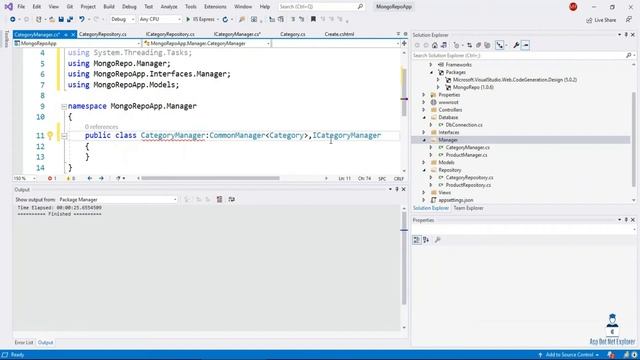Click the Categorized icon in Properties panel

point(416,240)
